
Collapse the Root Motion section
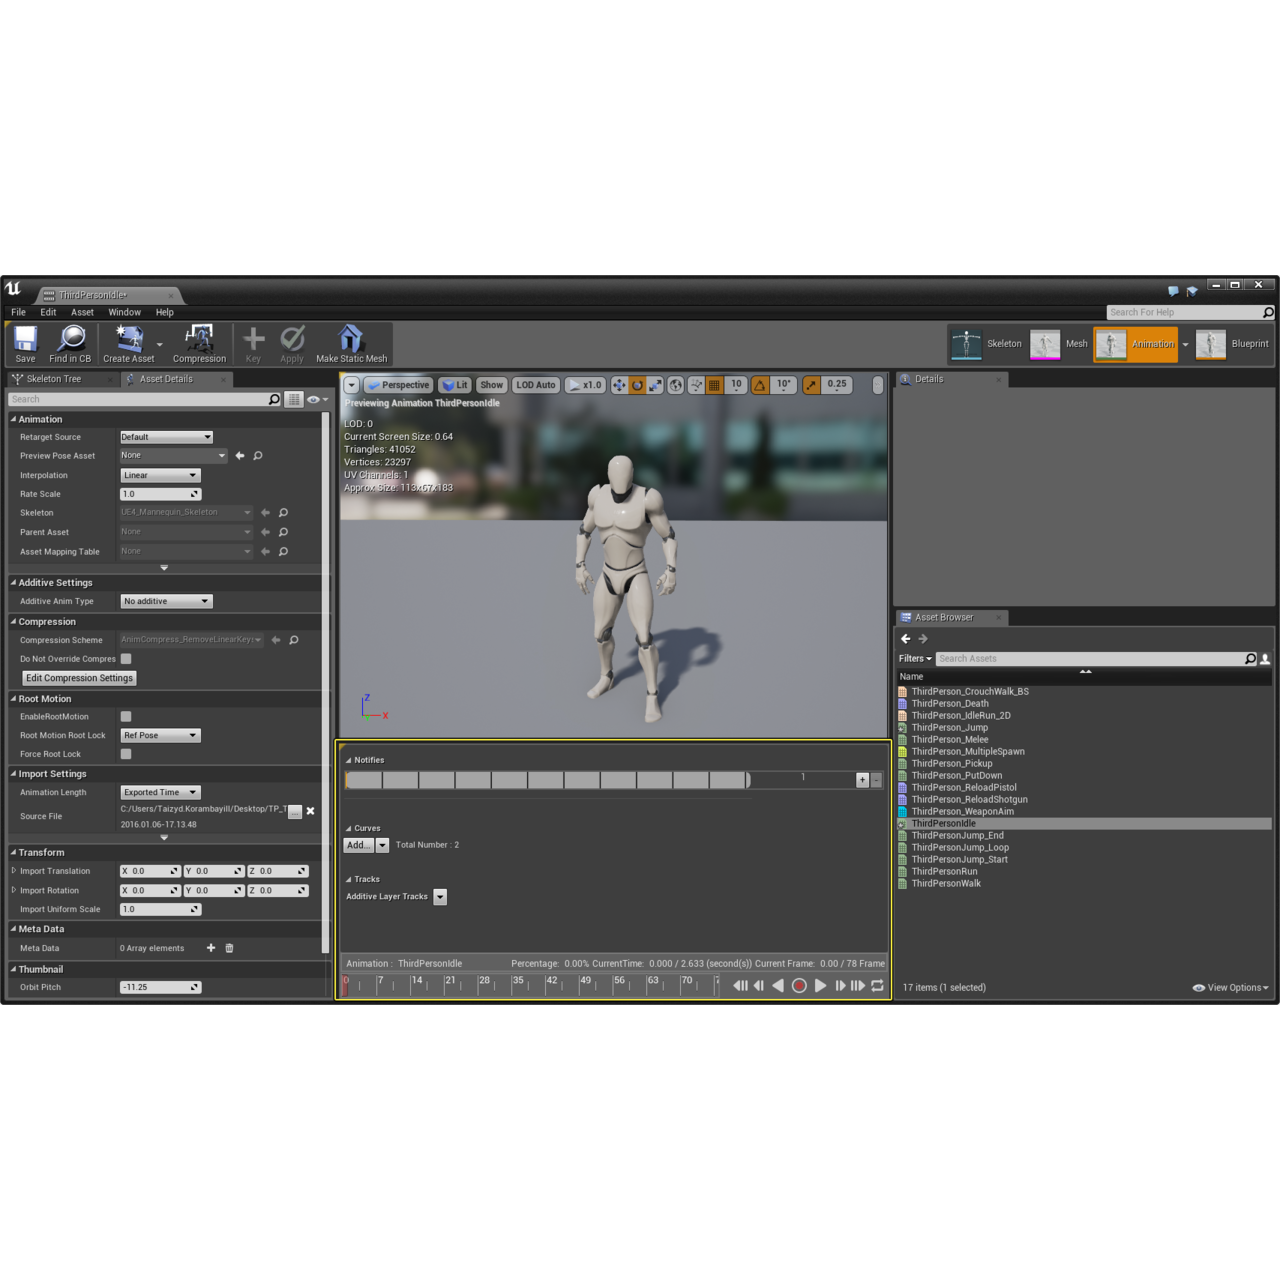14,699
